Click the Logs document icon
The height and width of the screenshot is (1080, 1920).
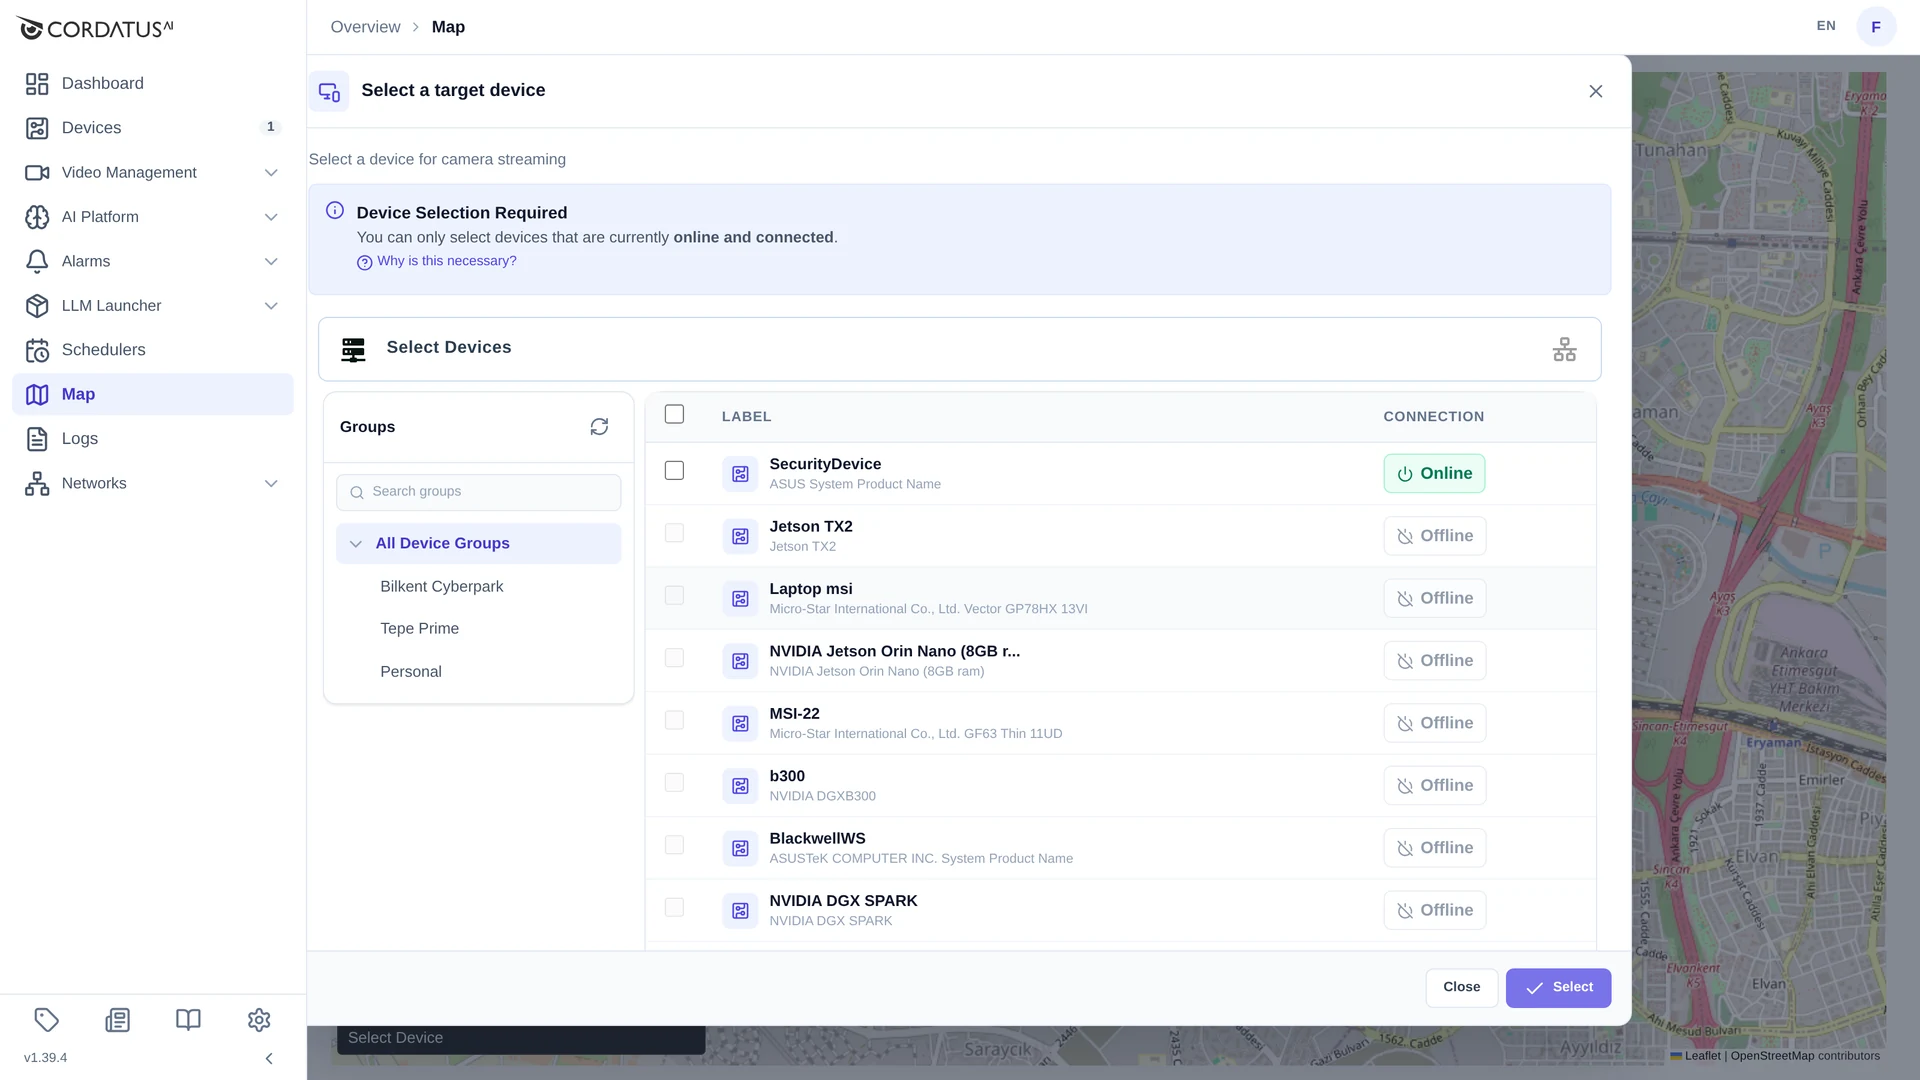(37, 439)
